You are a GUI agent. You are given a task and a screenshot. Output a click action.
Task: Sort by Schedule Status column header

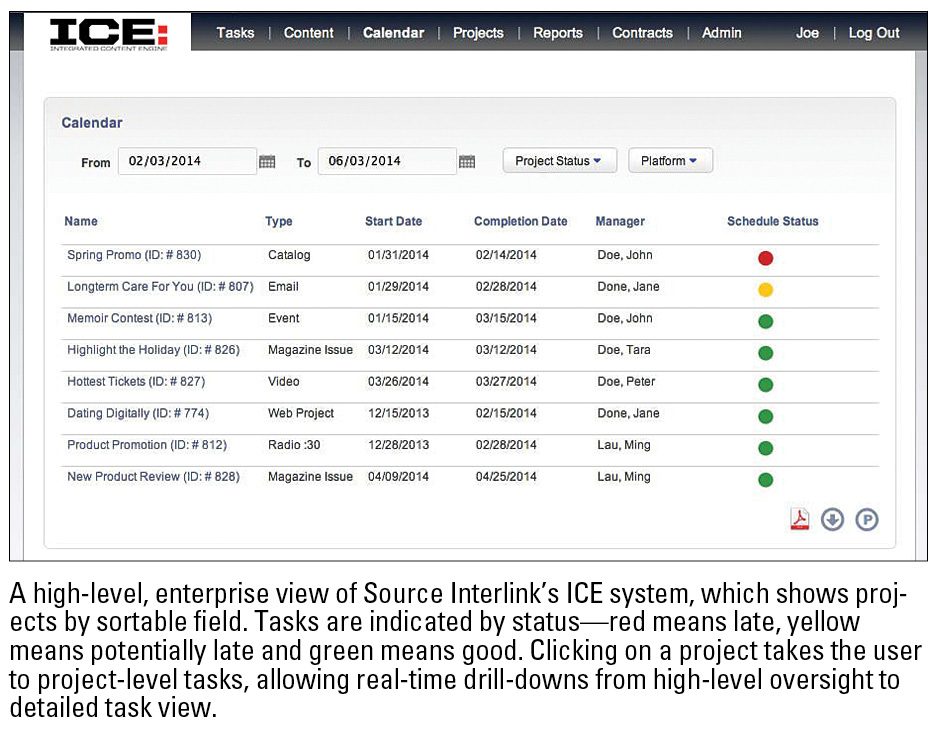[x=772, y=221]
